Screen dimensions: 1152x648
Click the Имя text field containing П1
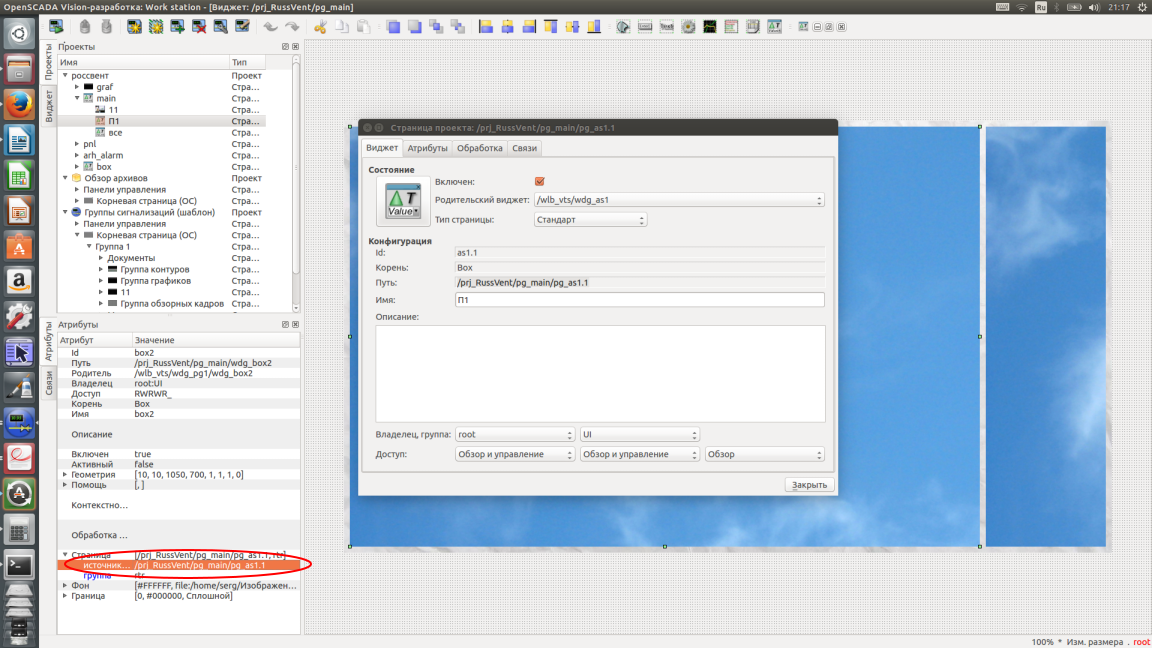click(639, 300)
